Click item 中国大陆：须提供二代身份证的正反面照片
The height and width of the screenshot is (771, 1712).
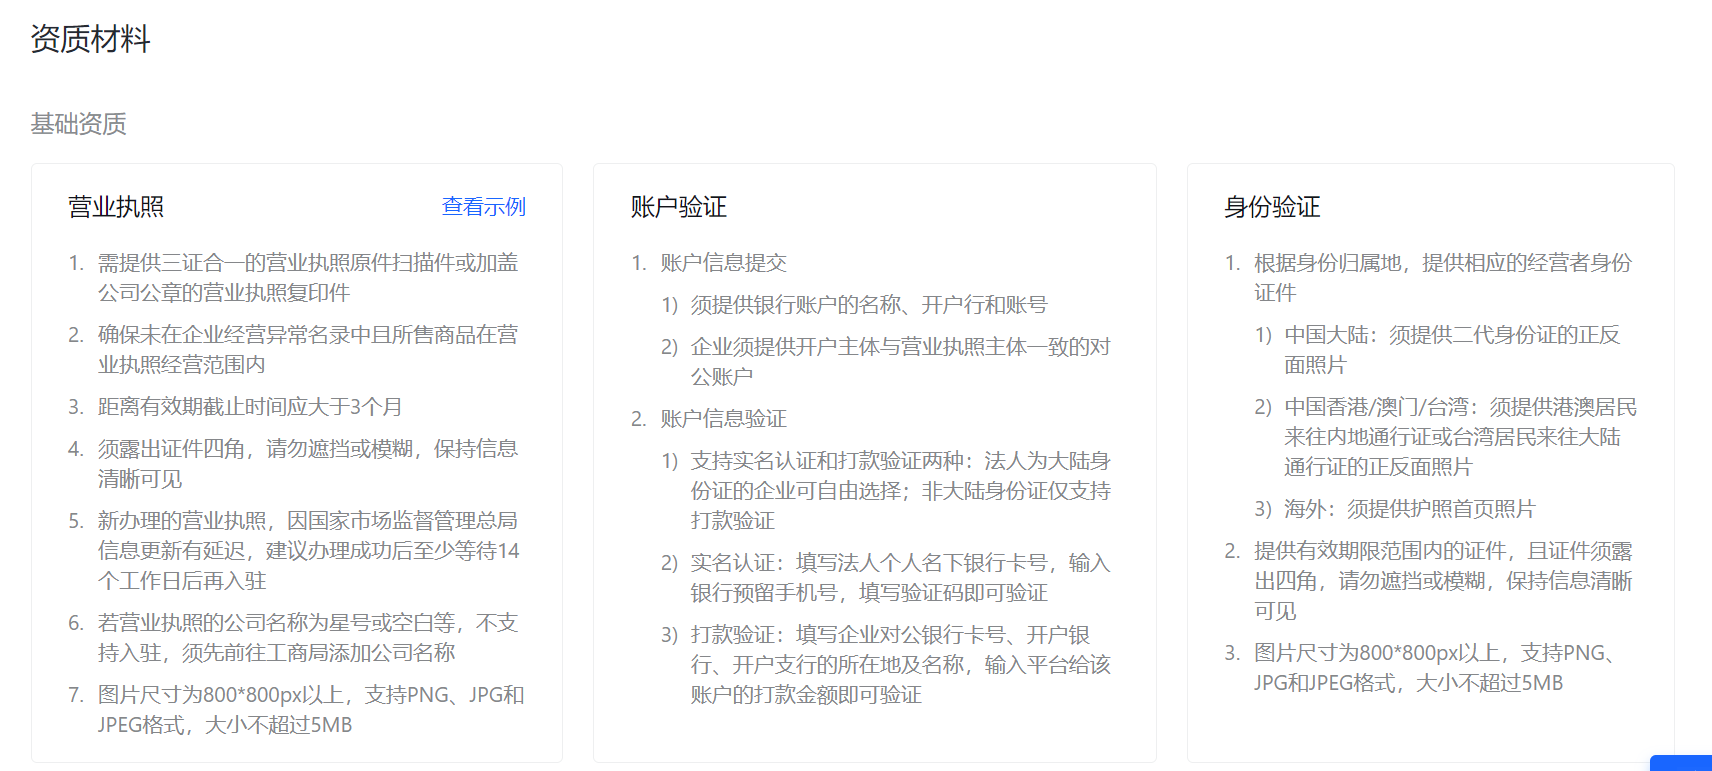pyautogui.click(x=1452, y=350)
